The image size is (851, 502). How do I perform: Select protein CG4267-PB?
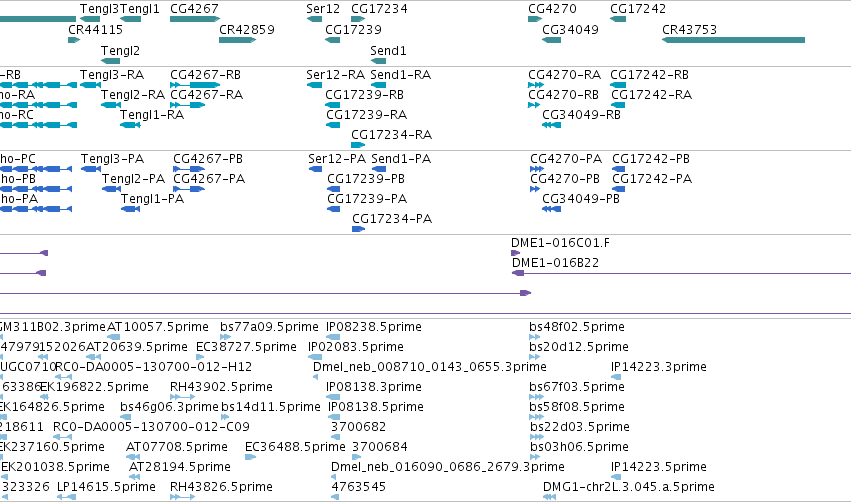pos(208,158)
